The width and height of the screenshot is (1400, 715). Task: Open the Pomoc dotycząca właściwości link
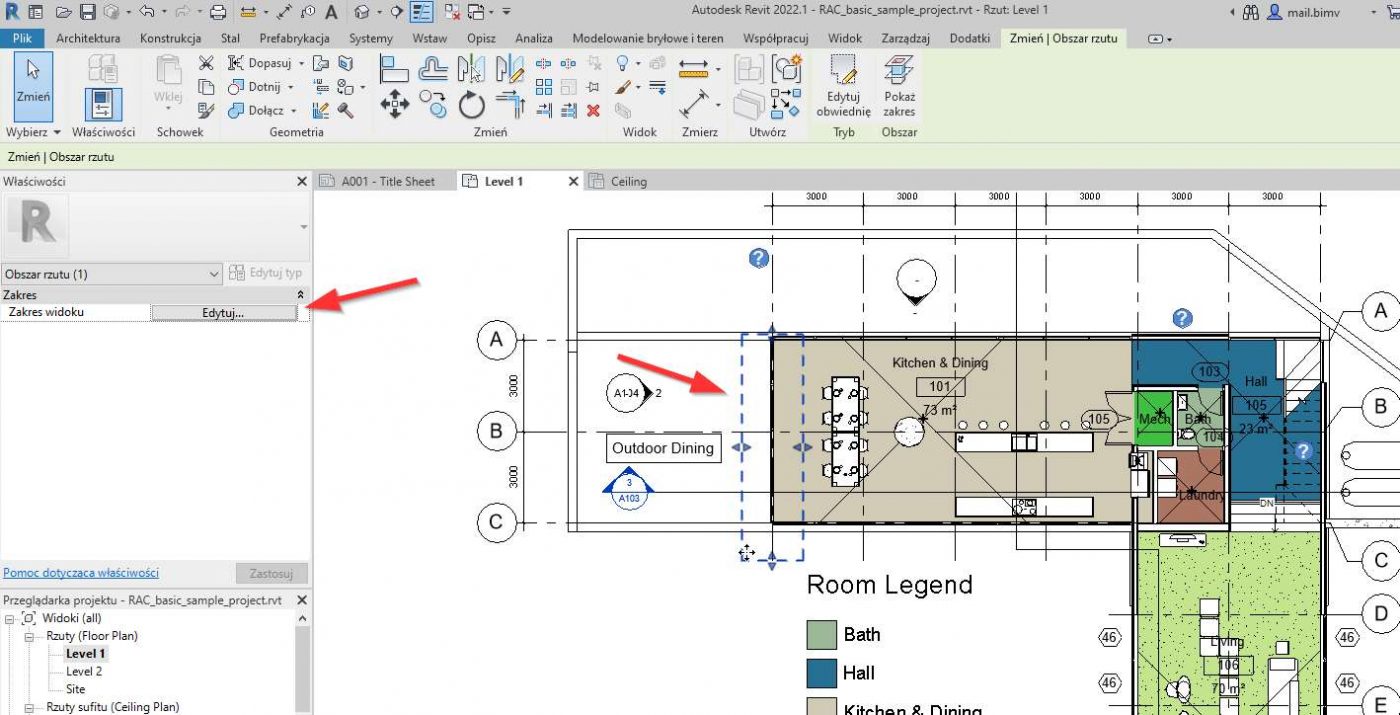click(x=81, y=573)
